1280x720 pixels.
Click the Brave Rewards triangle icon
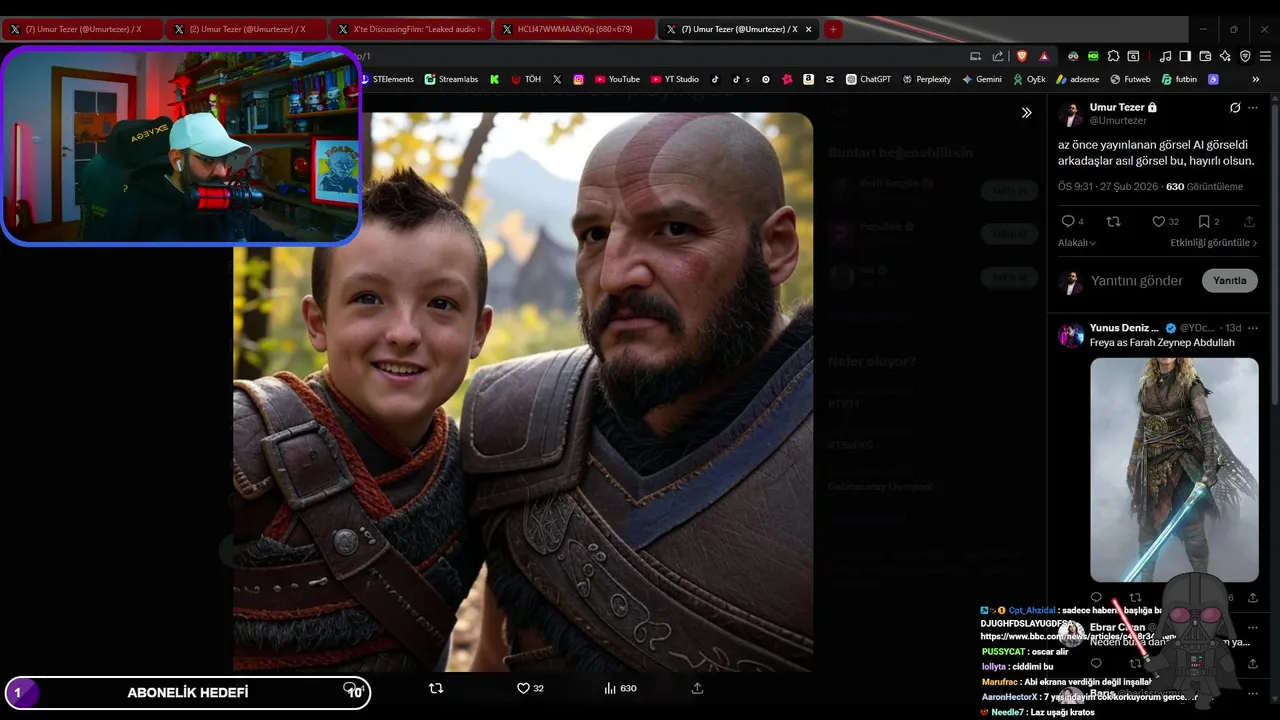tap(1044, 56)
